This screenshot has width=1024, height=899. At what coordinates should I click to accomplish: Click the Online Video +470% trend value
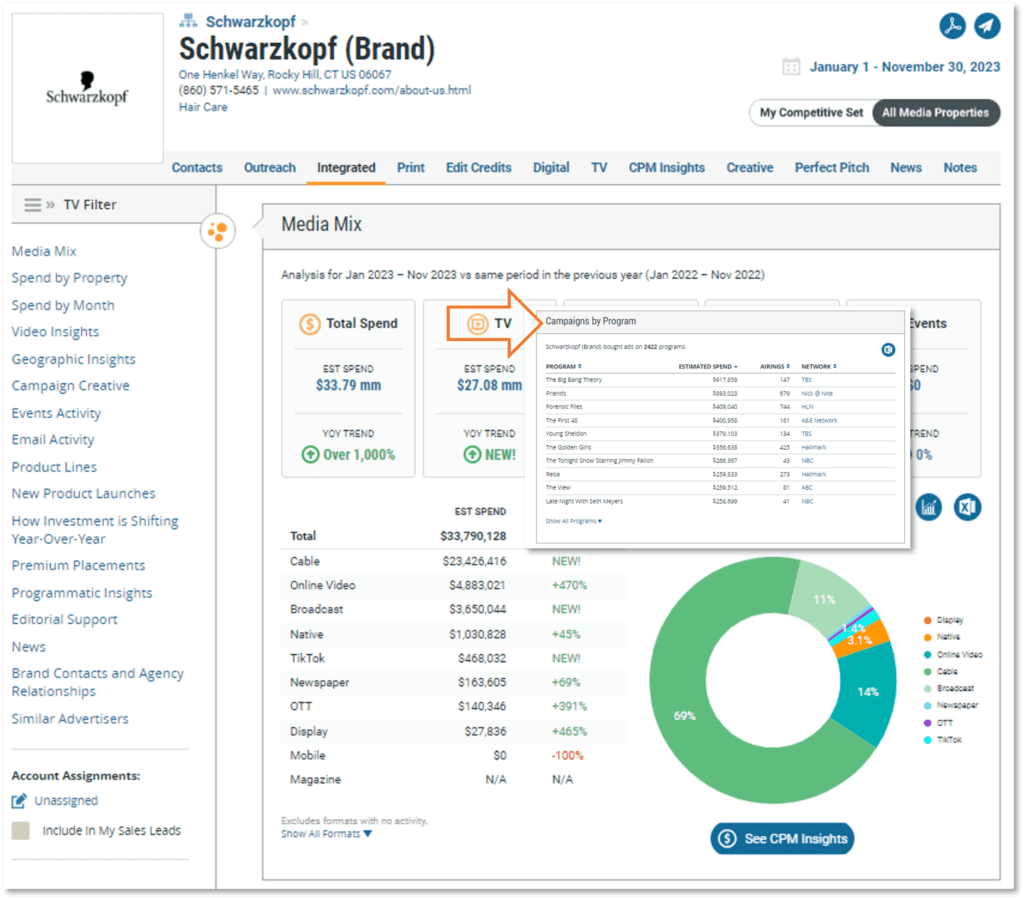[x=569, y=586]
